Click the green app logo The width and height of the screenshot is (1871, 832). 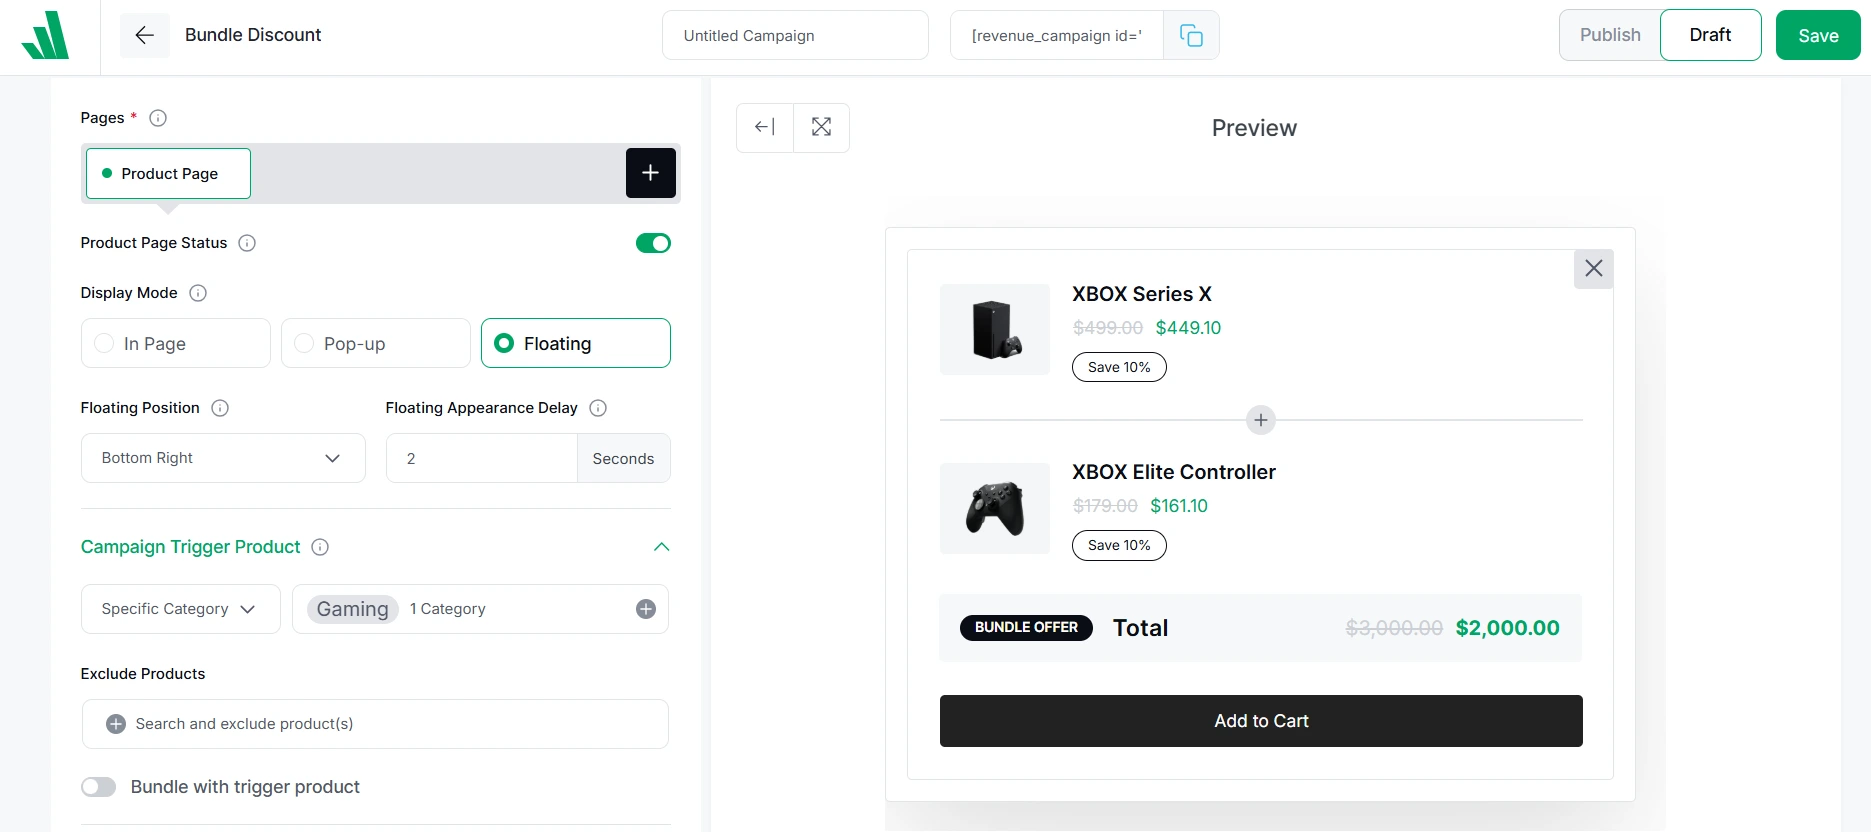coord(45,35)
